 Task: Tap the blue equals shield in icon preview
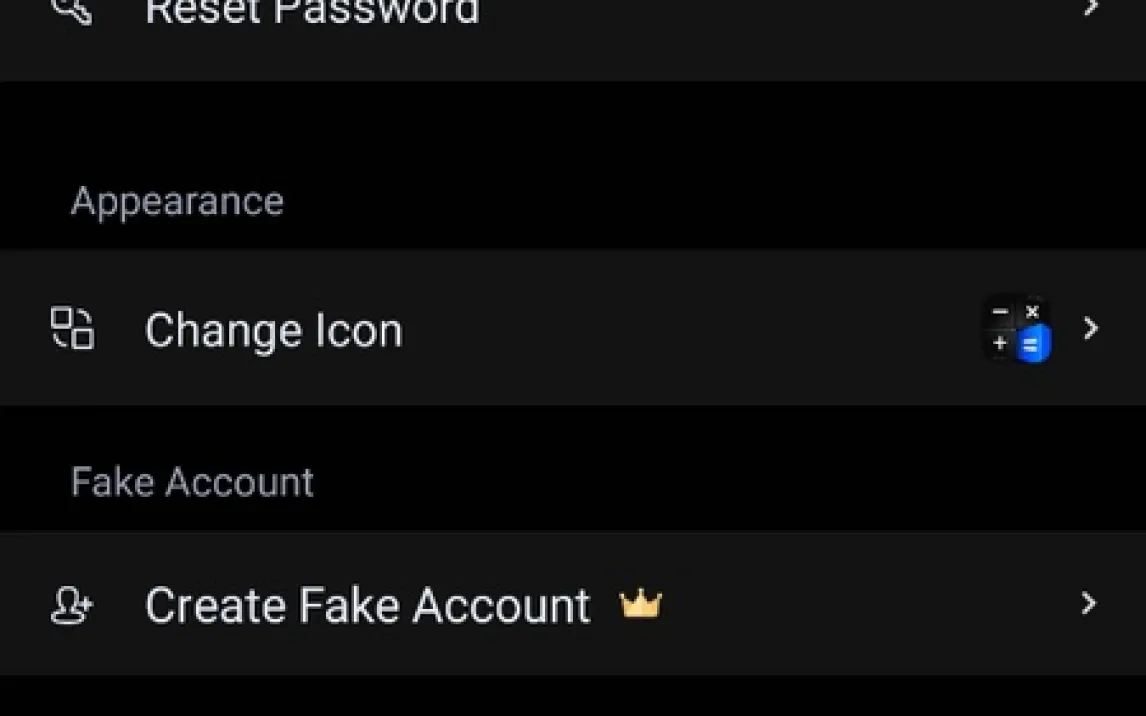click(x=1033, y=345)
